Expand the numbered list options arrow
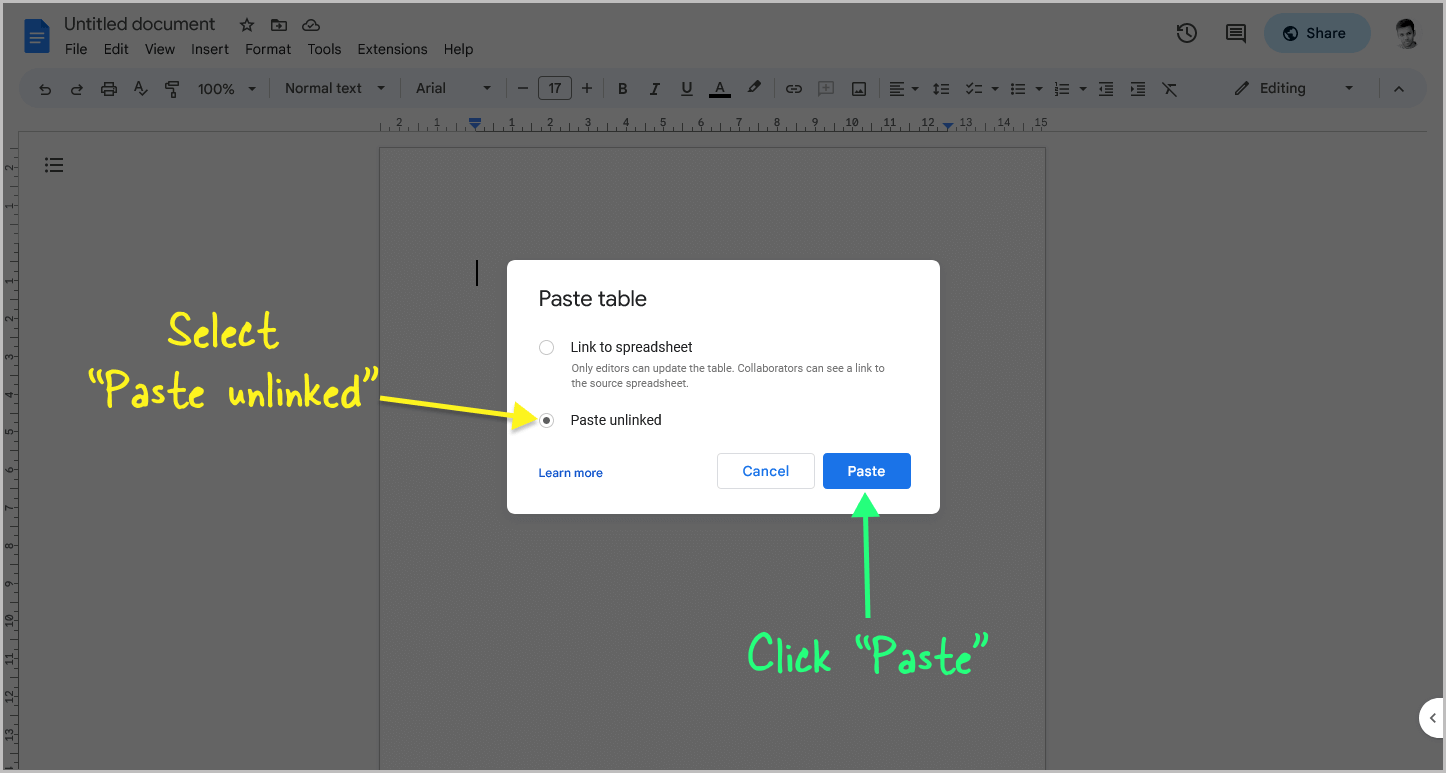The image size is (1446, 773). [1083, 89]
